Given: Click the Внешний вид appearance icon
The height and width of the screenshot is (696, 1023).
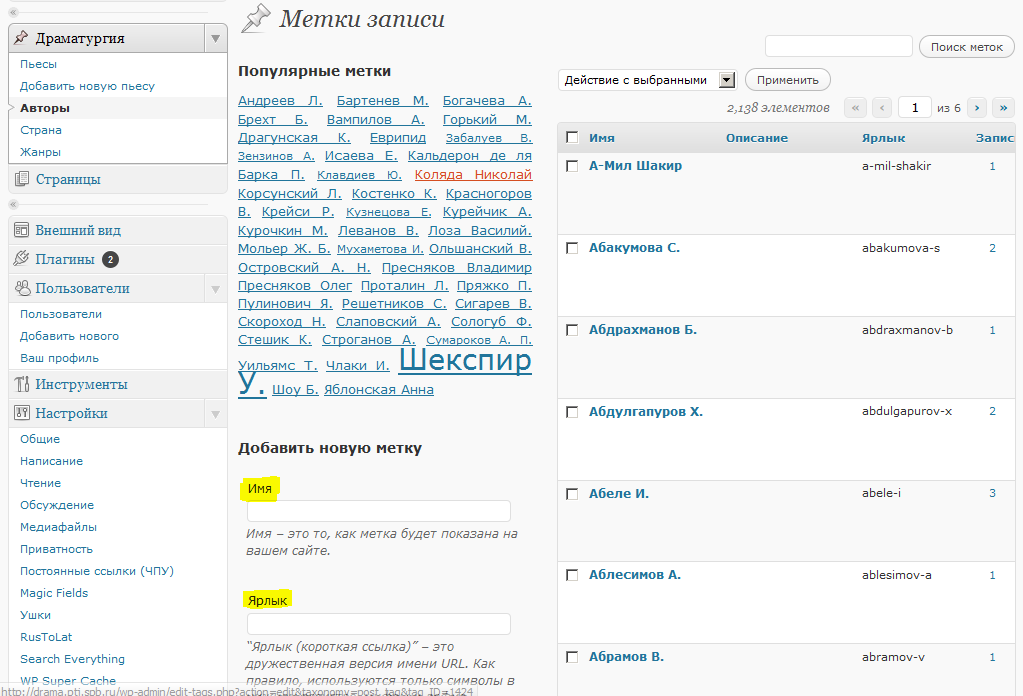Looking at the screenshot, I should pyautogui.click(x=21, y=230).
